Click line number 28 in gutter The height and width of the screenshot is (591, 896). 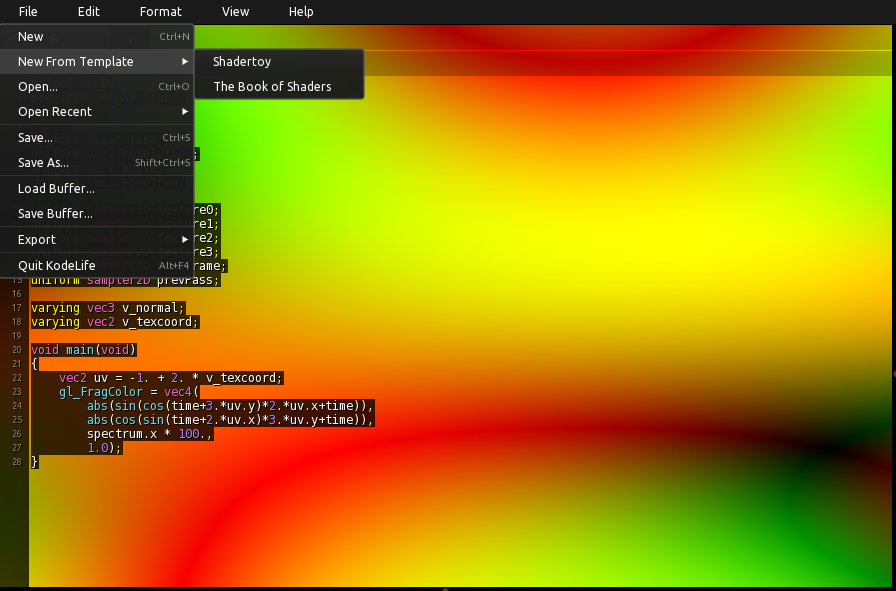17,462
